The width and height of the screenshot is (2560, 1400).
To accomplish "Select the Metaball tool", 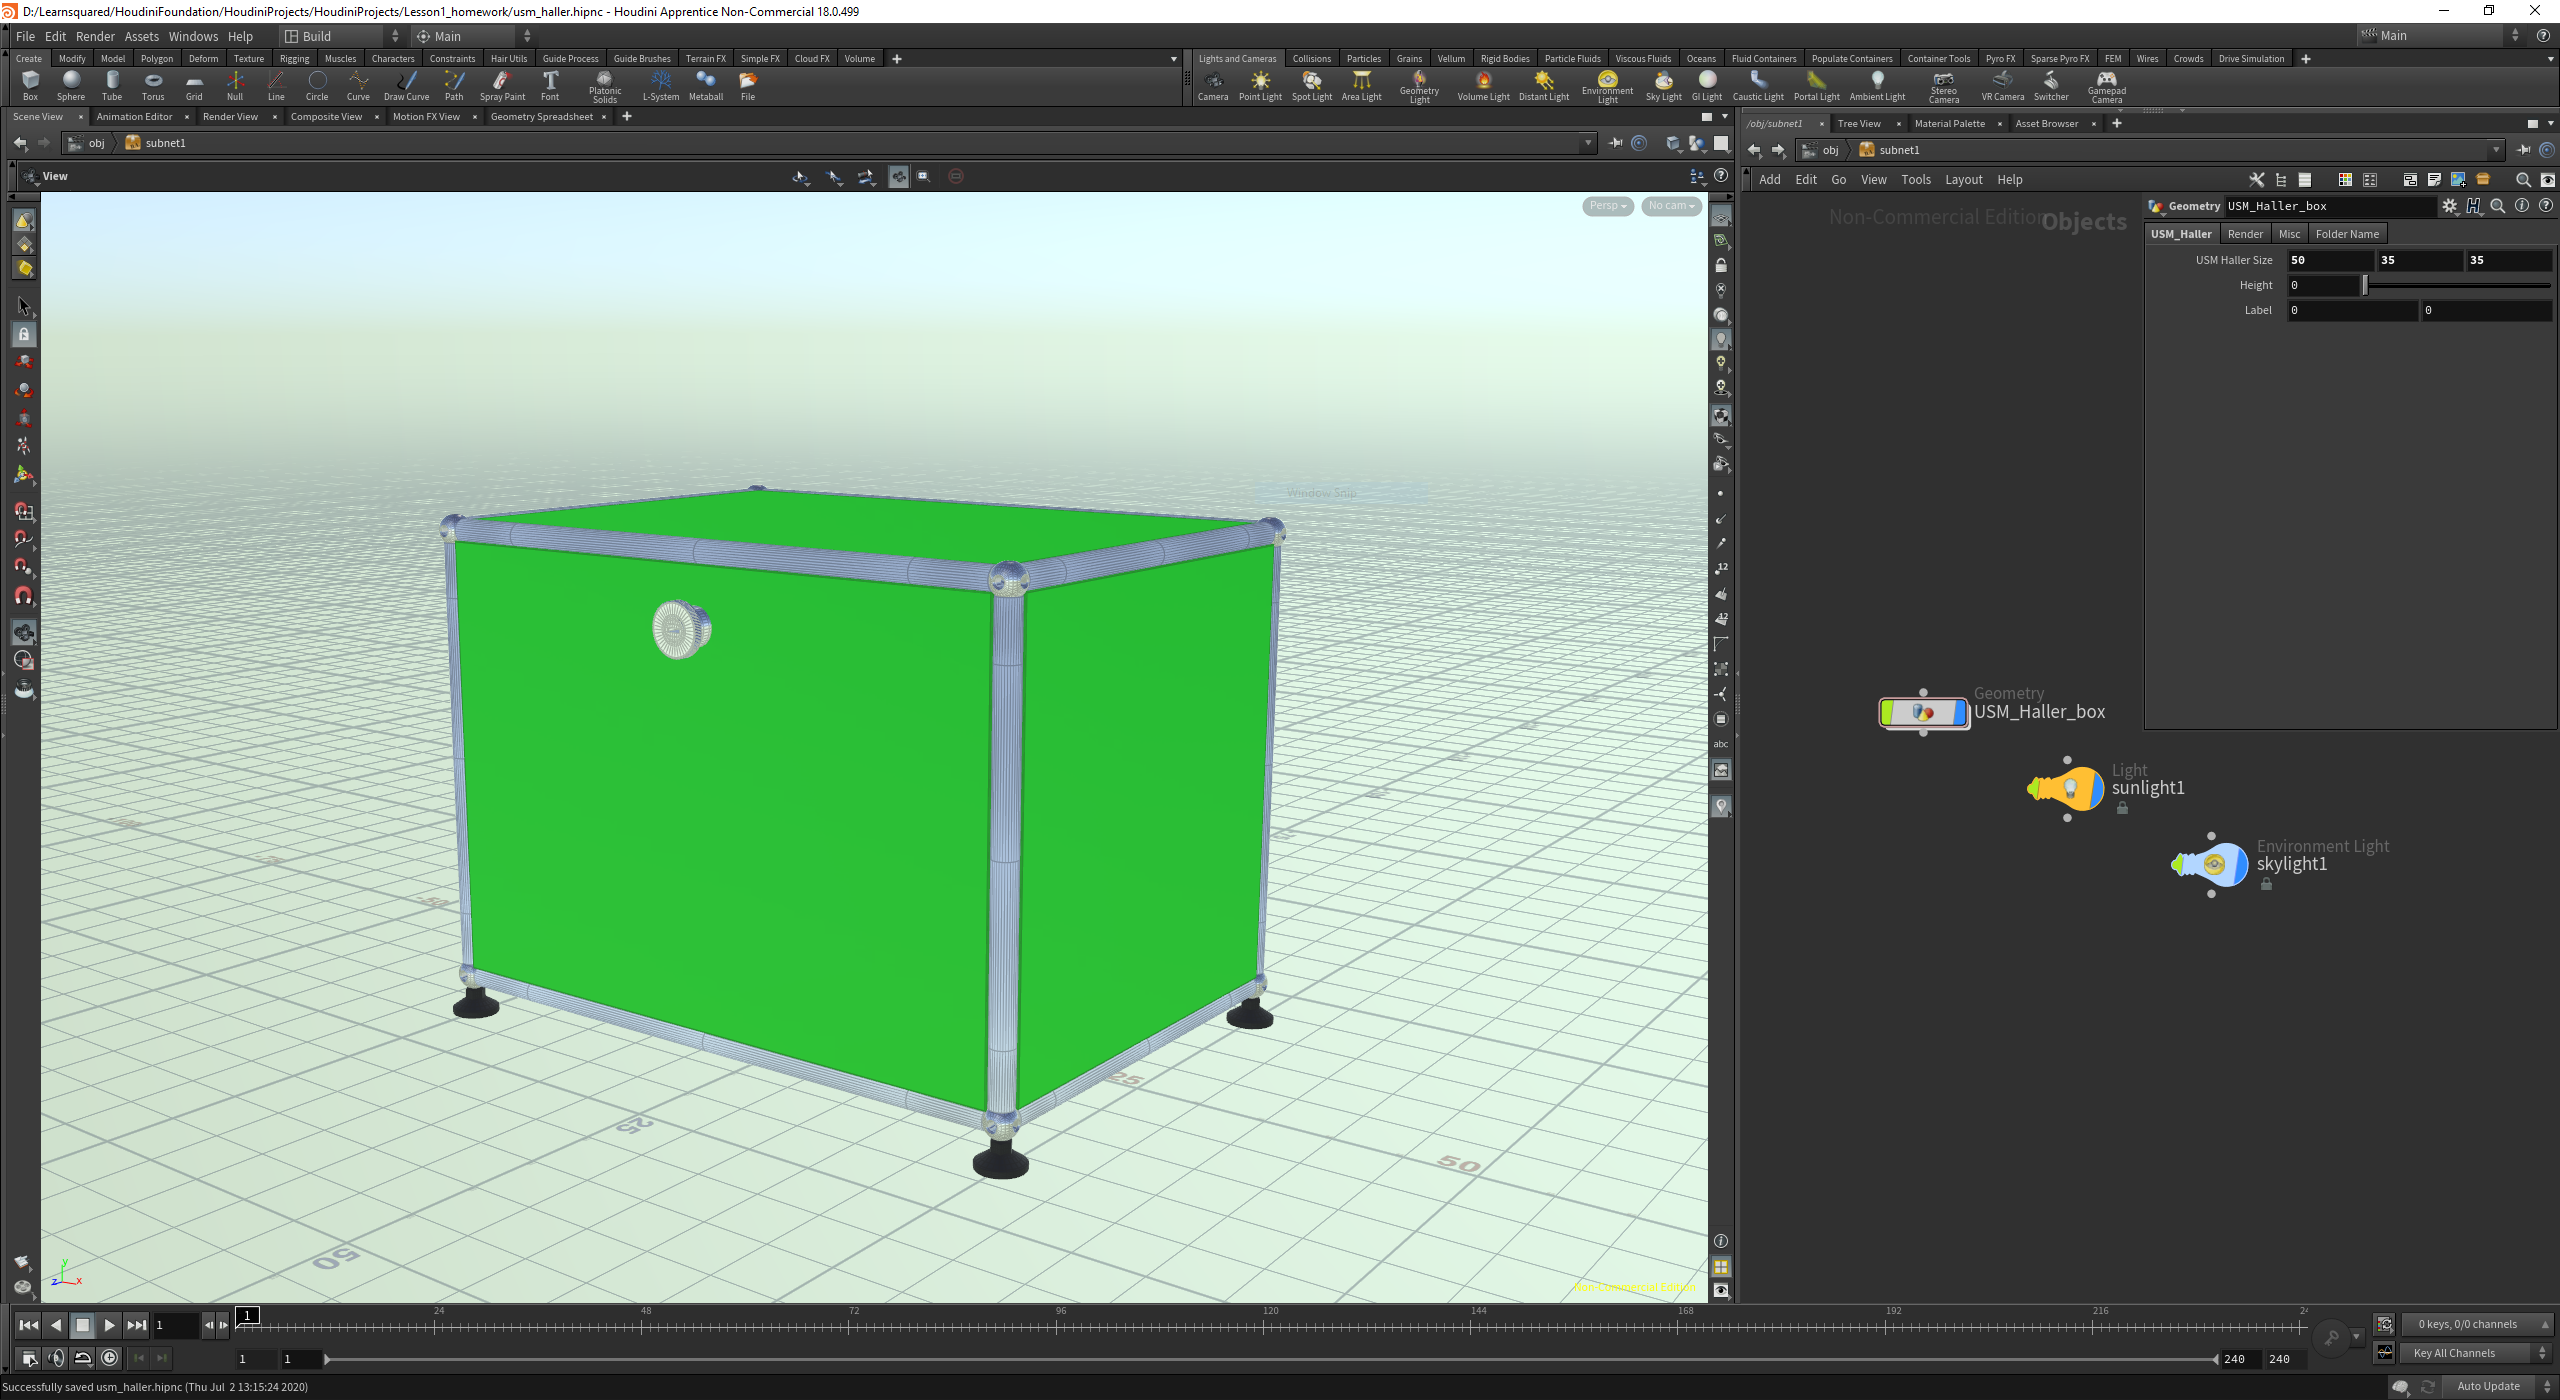I will click(706, 86).
